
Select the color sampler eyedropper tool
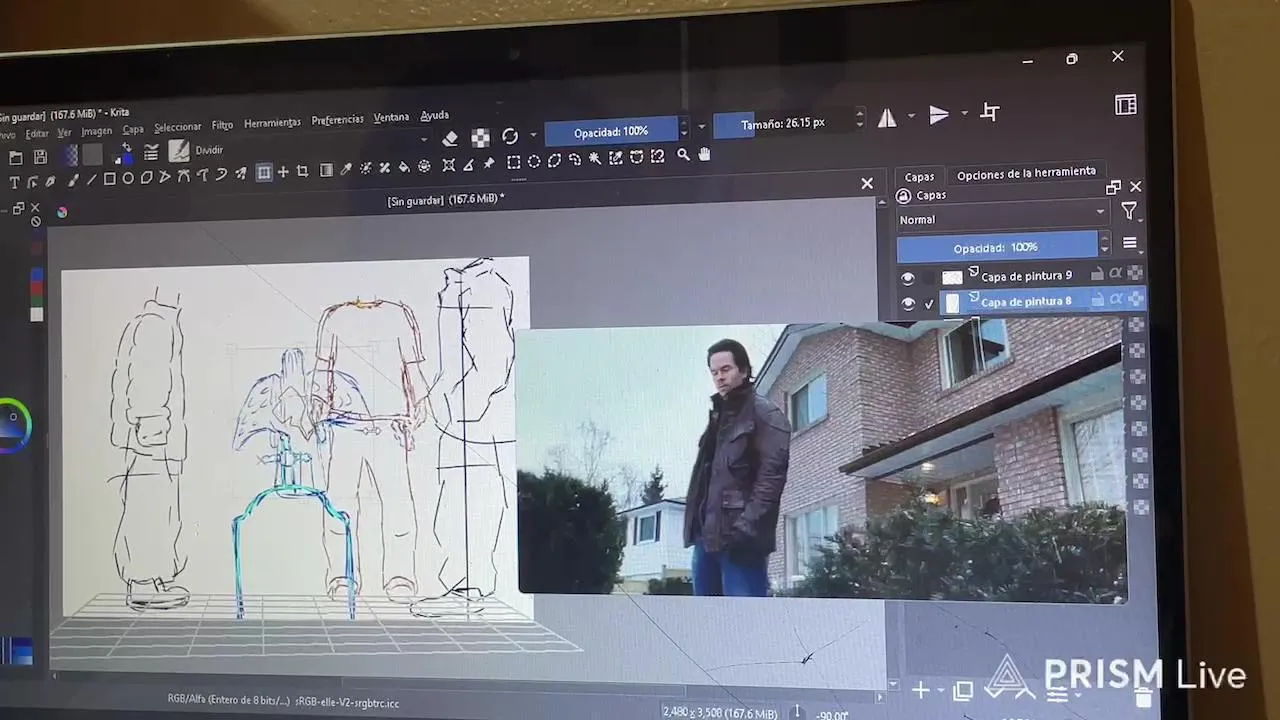pos(346,169)
